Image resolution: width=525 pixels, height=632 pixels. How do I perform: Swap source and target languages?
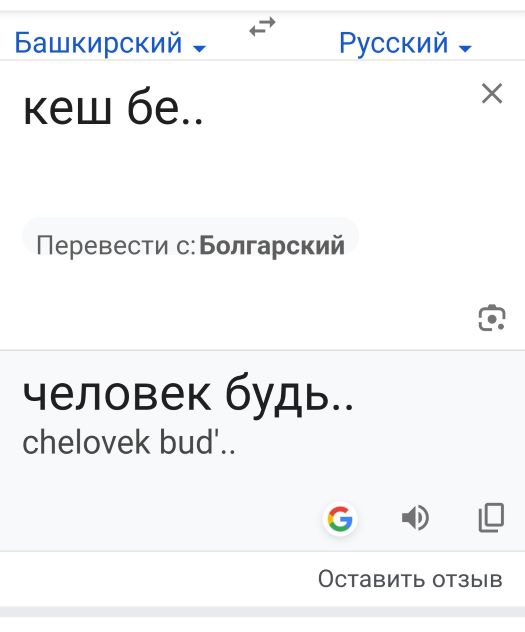point(262,27)
